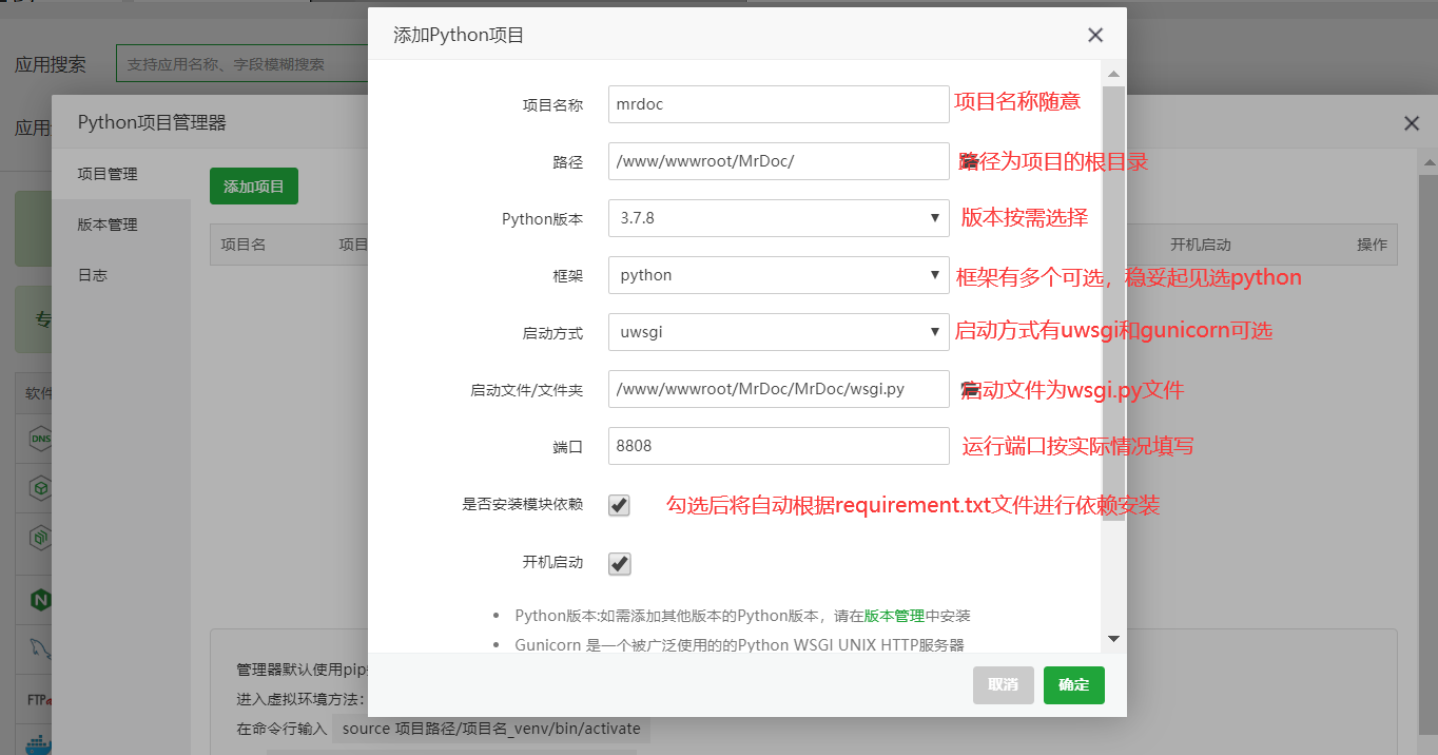The height and width of the screenshot is (755, 1438).
Task: Open the 日志 tab in Python项目管理器
Action: 92,274
